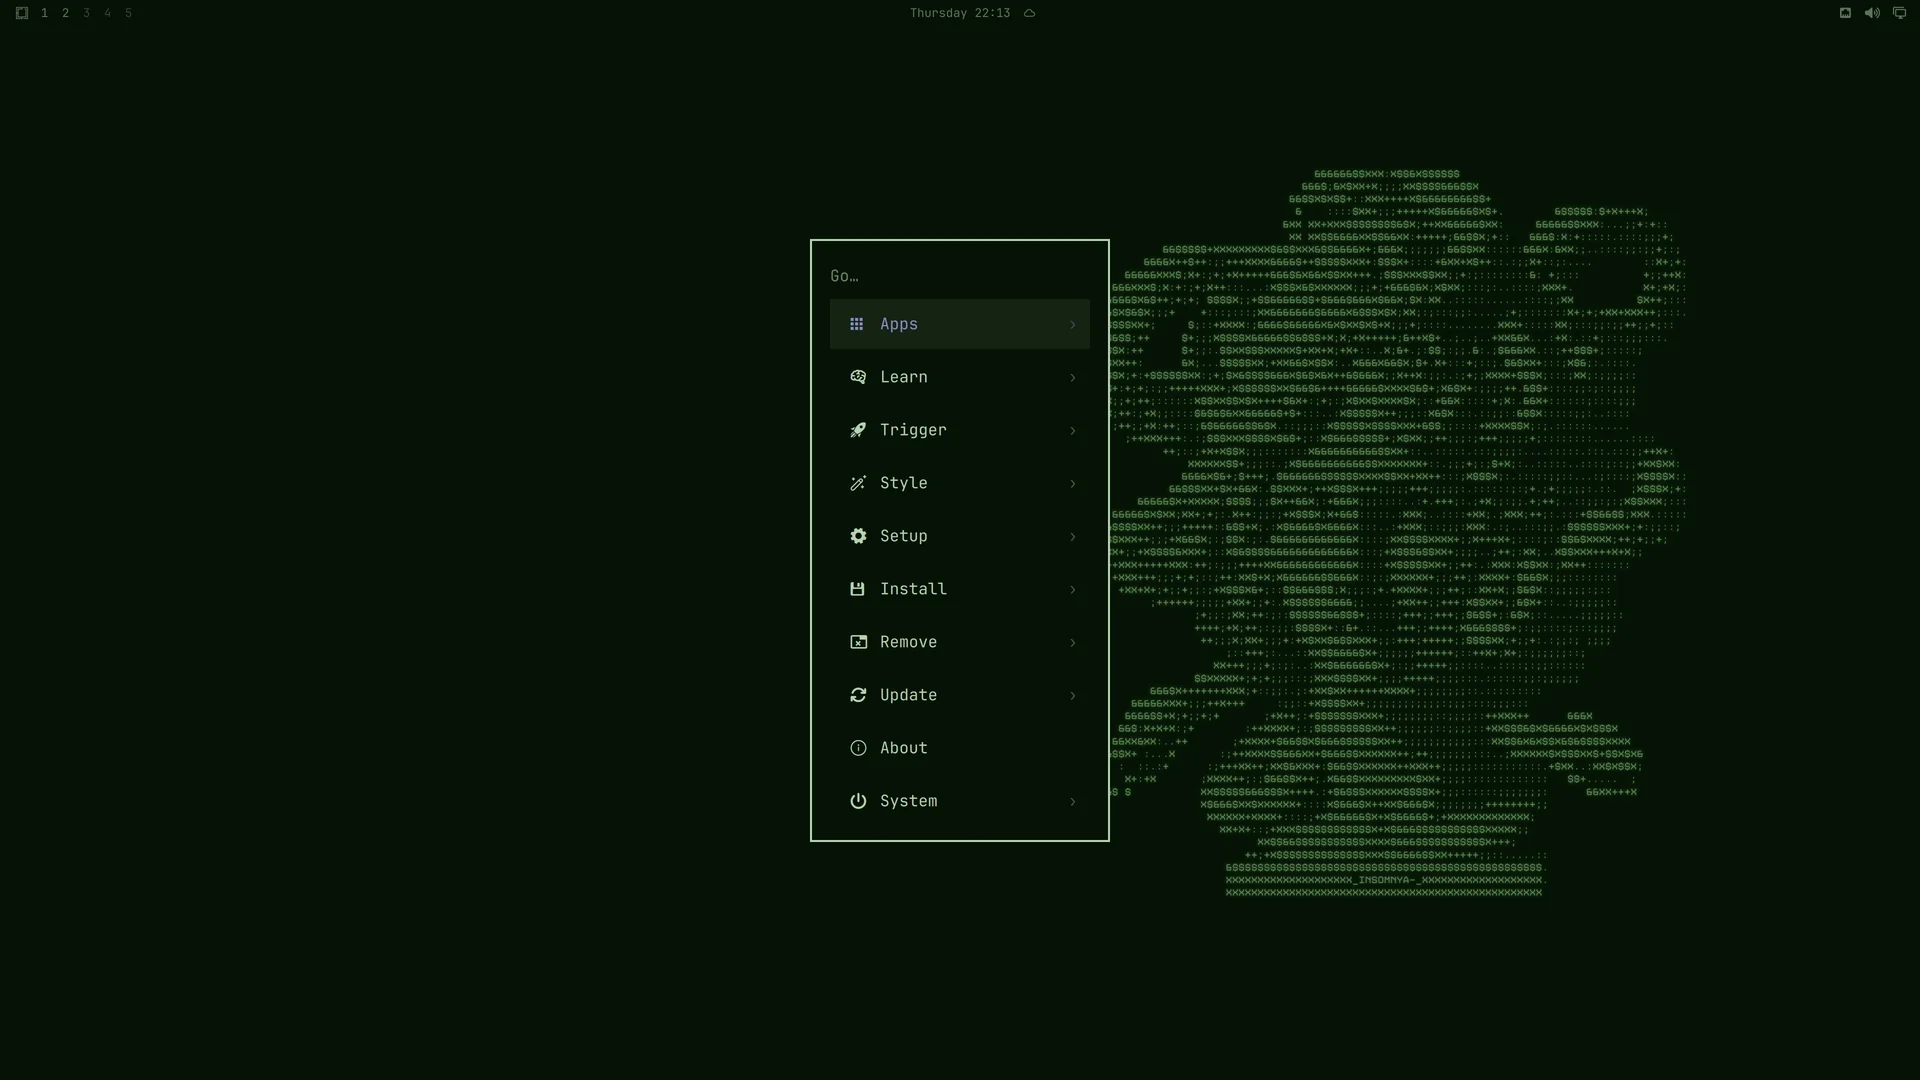Expand the Apps submenu chevron
The width and height of the screenshot is (1920, 1080).
coord(1072,324)
